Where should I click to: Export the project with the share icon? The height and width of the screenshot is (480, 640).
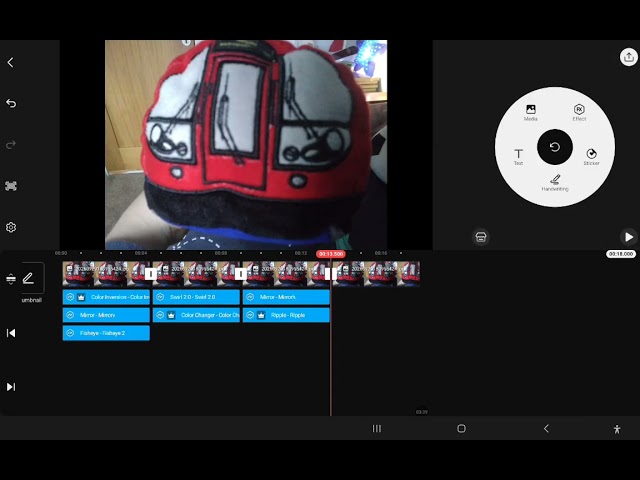(629, 57)
